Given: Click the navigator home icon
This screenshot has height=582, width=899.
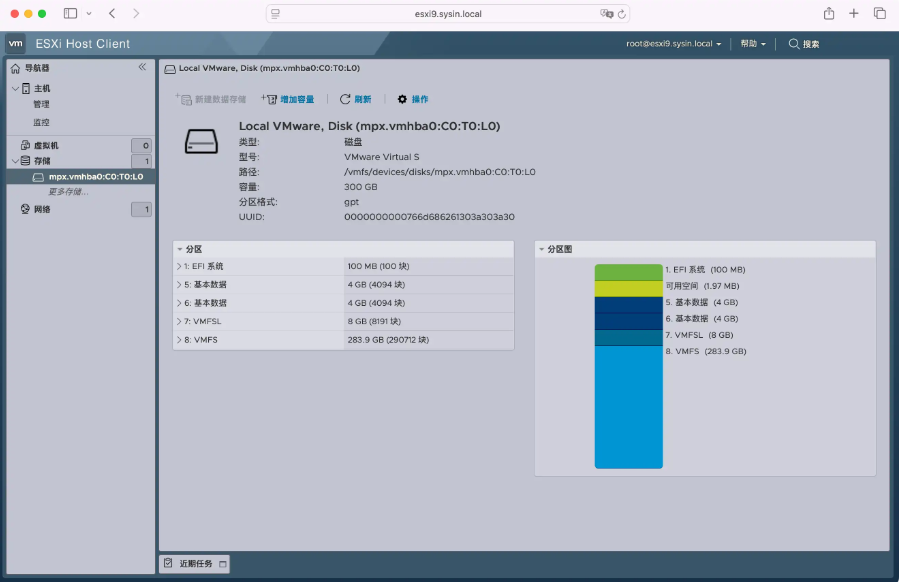Looking at the screenshot, I should tap(15, 68).
